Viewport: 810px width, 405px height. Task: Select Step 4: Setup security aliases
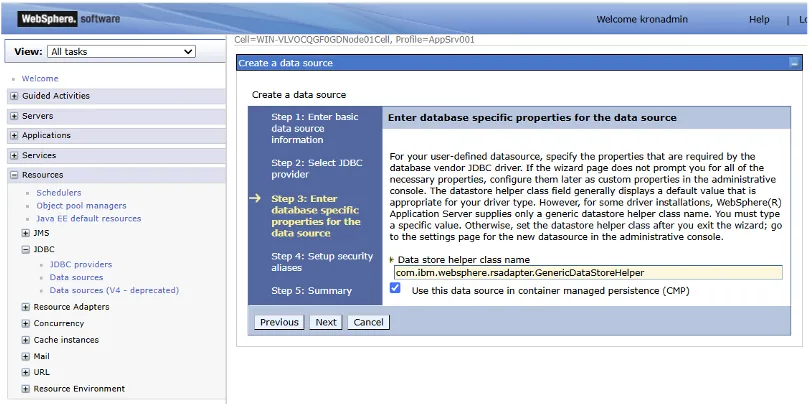coord(322,262)
